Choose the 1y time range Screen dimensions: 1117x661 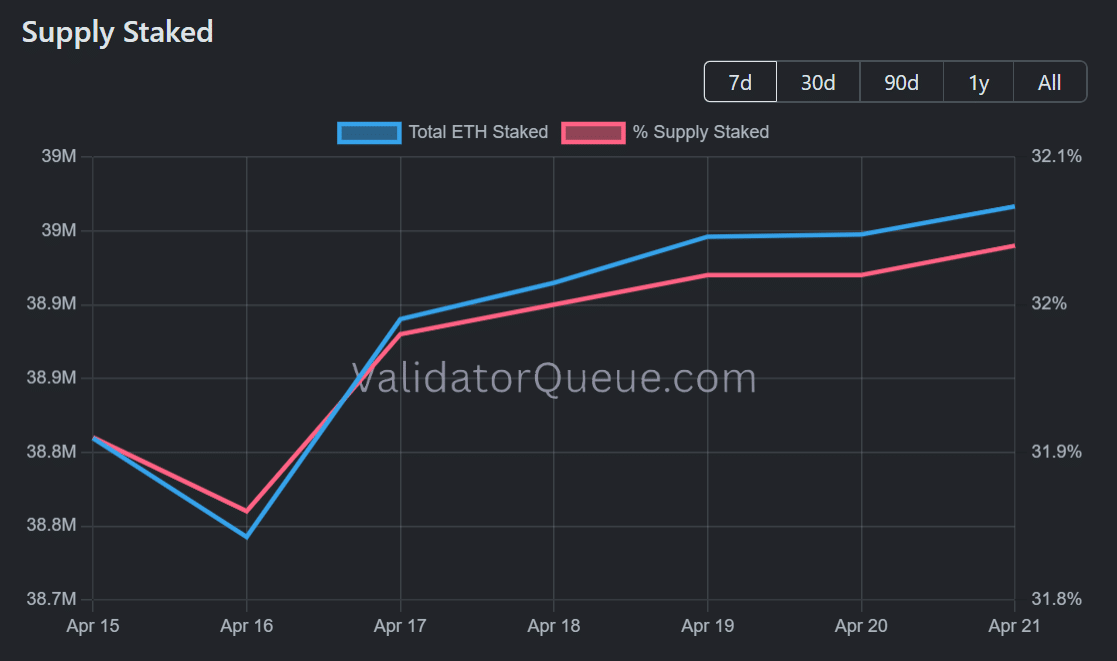pos(978,82)
